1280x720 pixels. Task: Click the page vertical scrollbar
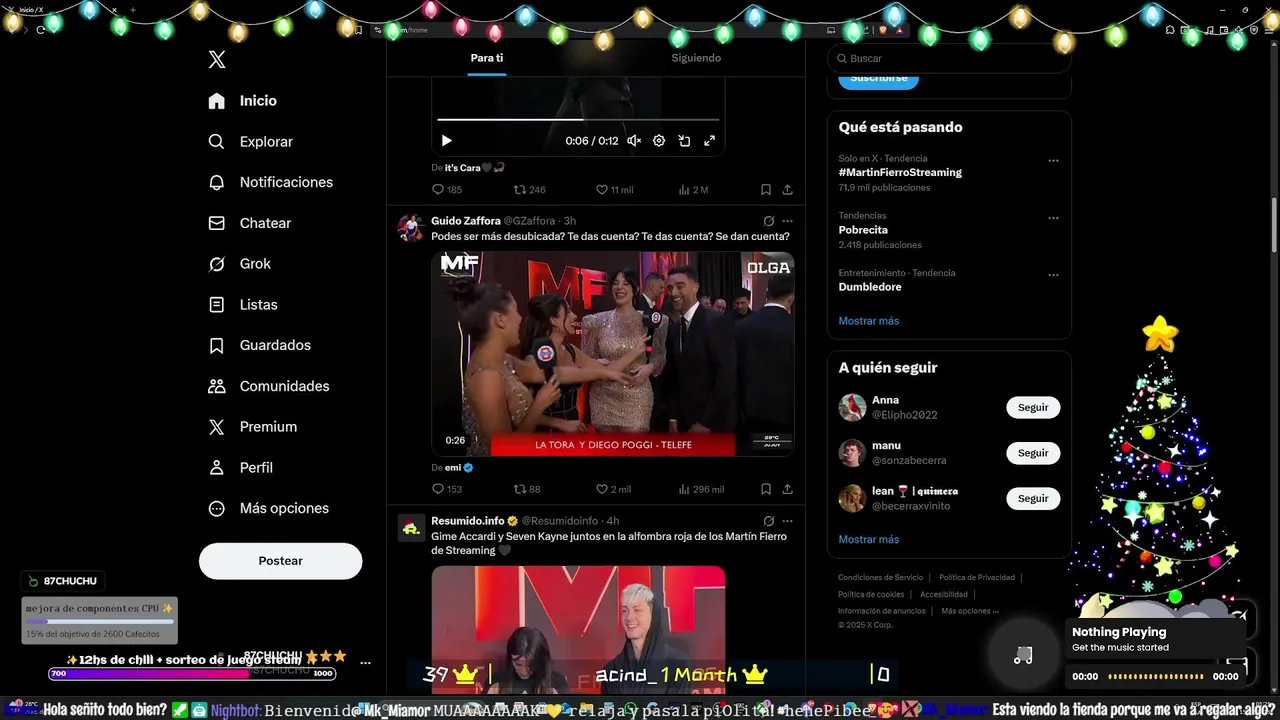tap(1273, 227)
